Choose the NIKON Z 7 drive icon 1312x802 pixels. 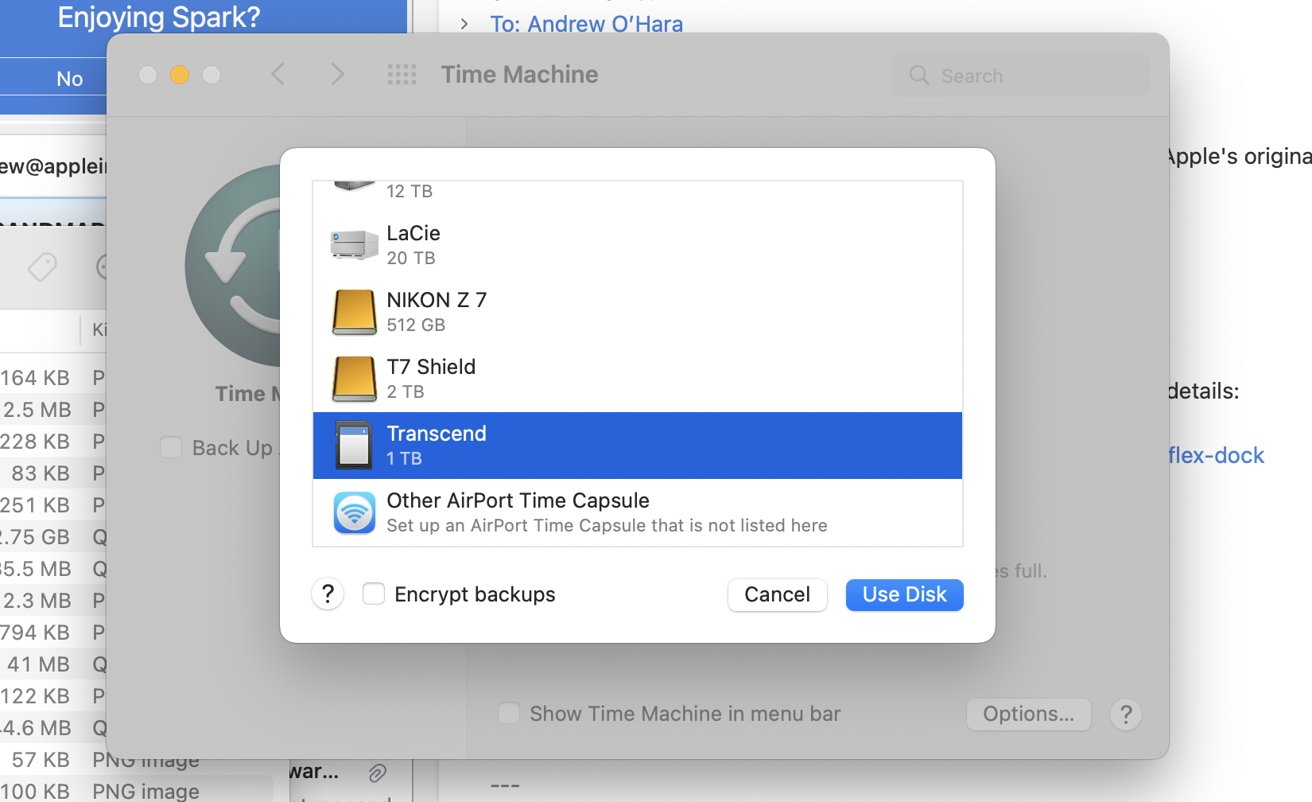[354, 311]
